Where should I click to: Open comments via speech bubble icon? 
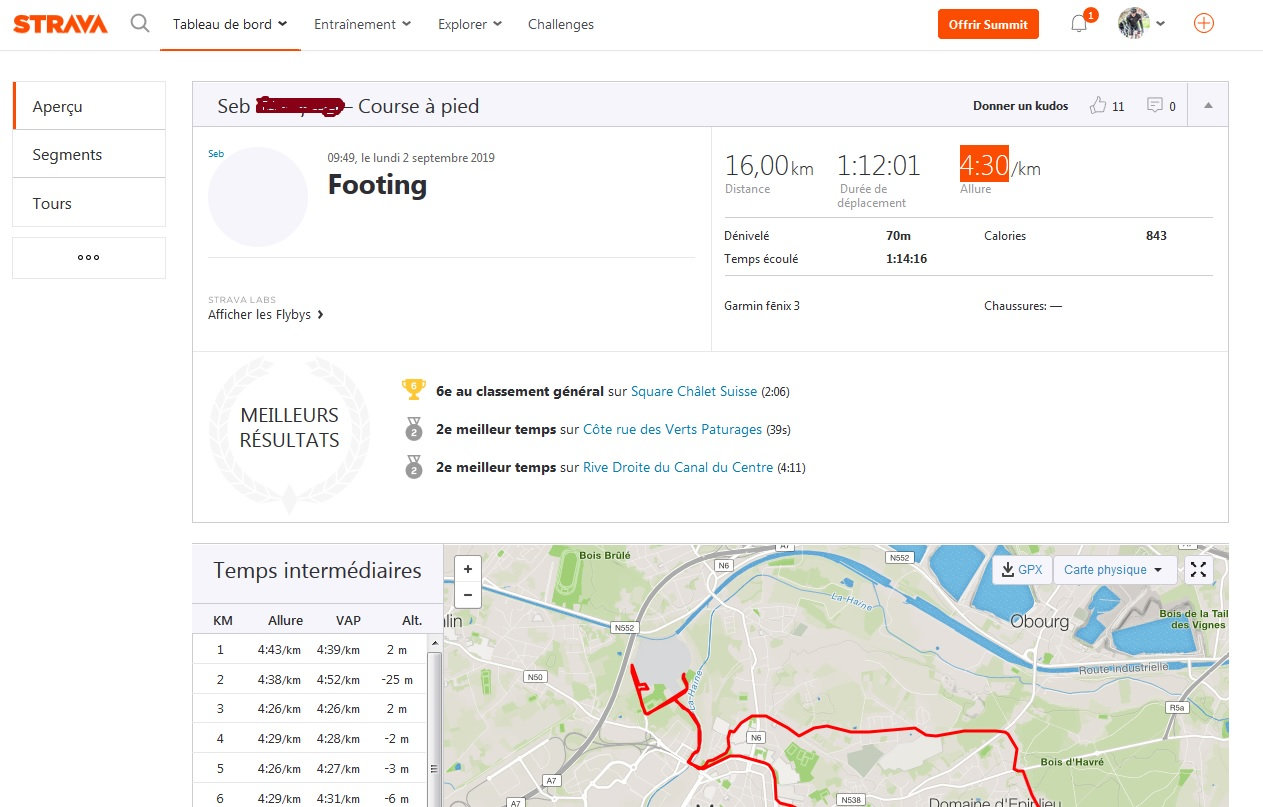1155,105
